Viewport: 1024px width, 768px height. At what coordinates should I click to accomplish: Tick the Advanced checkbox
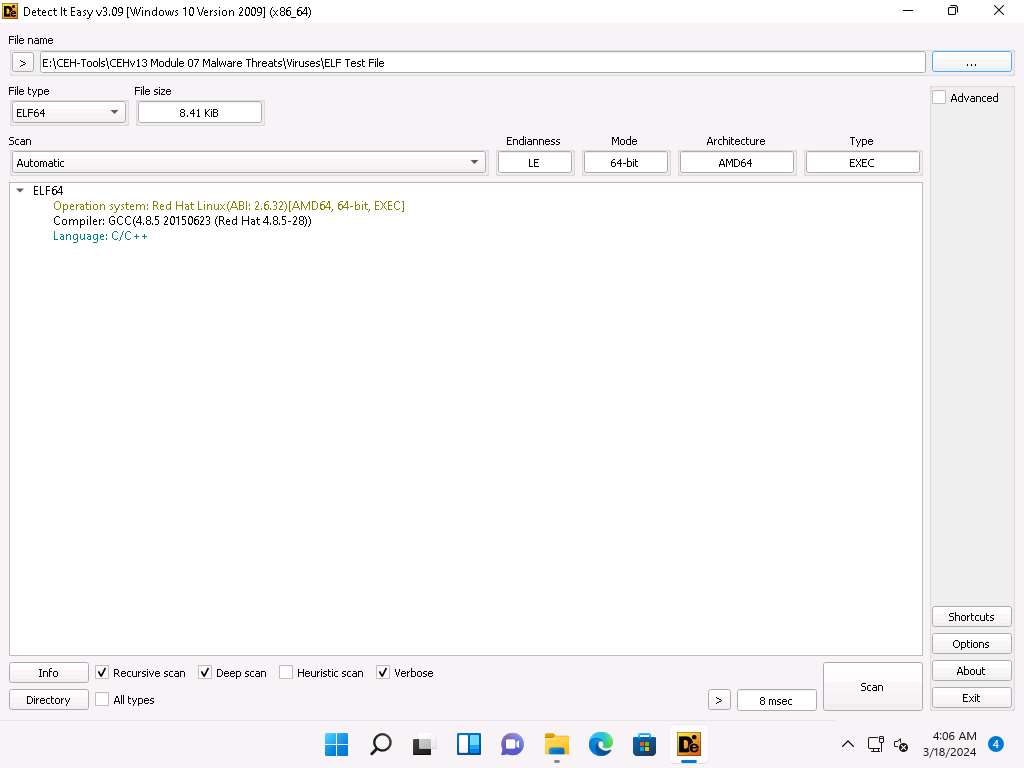pos(939,98)
